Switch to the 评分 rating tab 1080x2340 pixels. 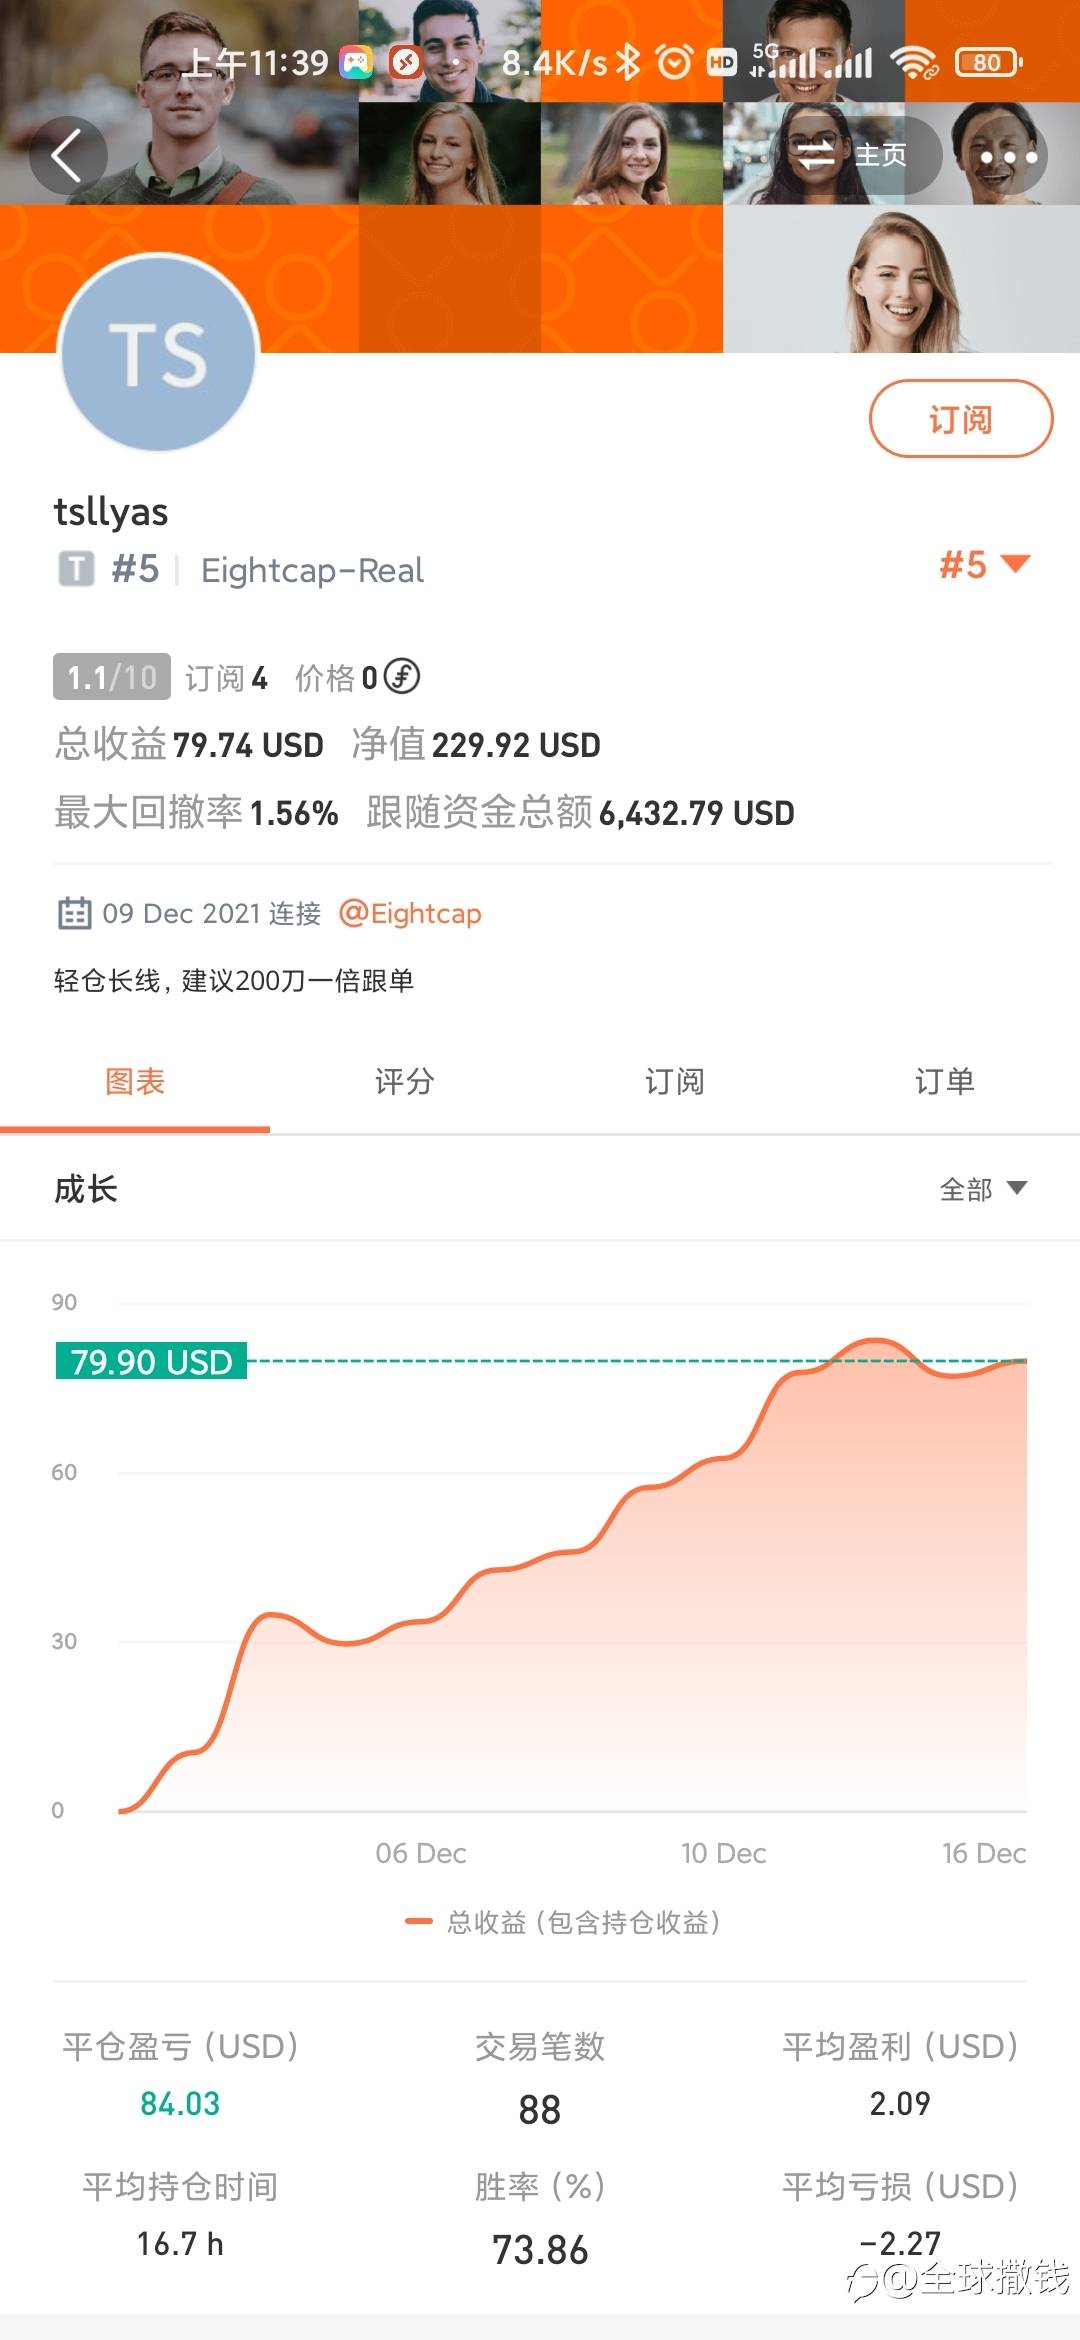point(404,1081)
